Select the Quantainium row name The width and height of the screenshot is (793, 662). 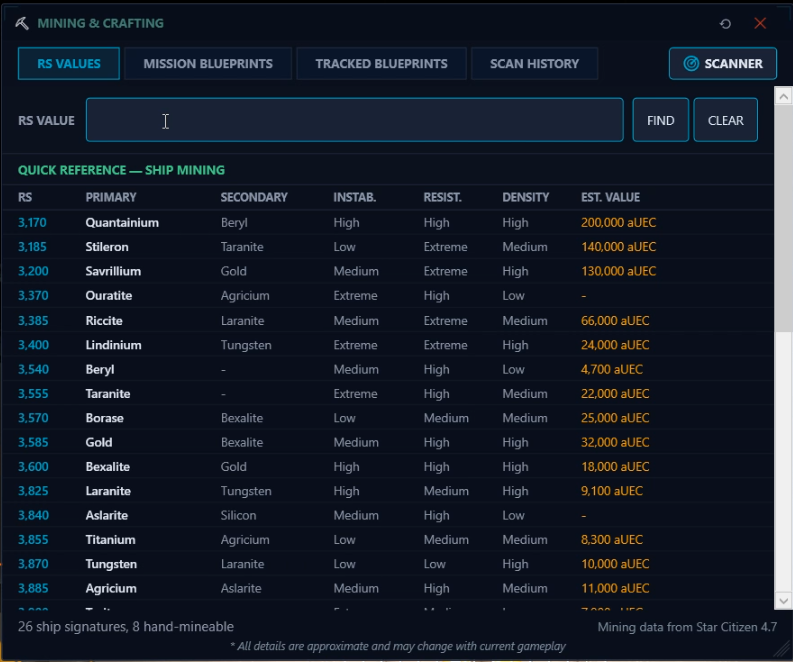coord(122,223)
